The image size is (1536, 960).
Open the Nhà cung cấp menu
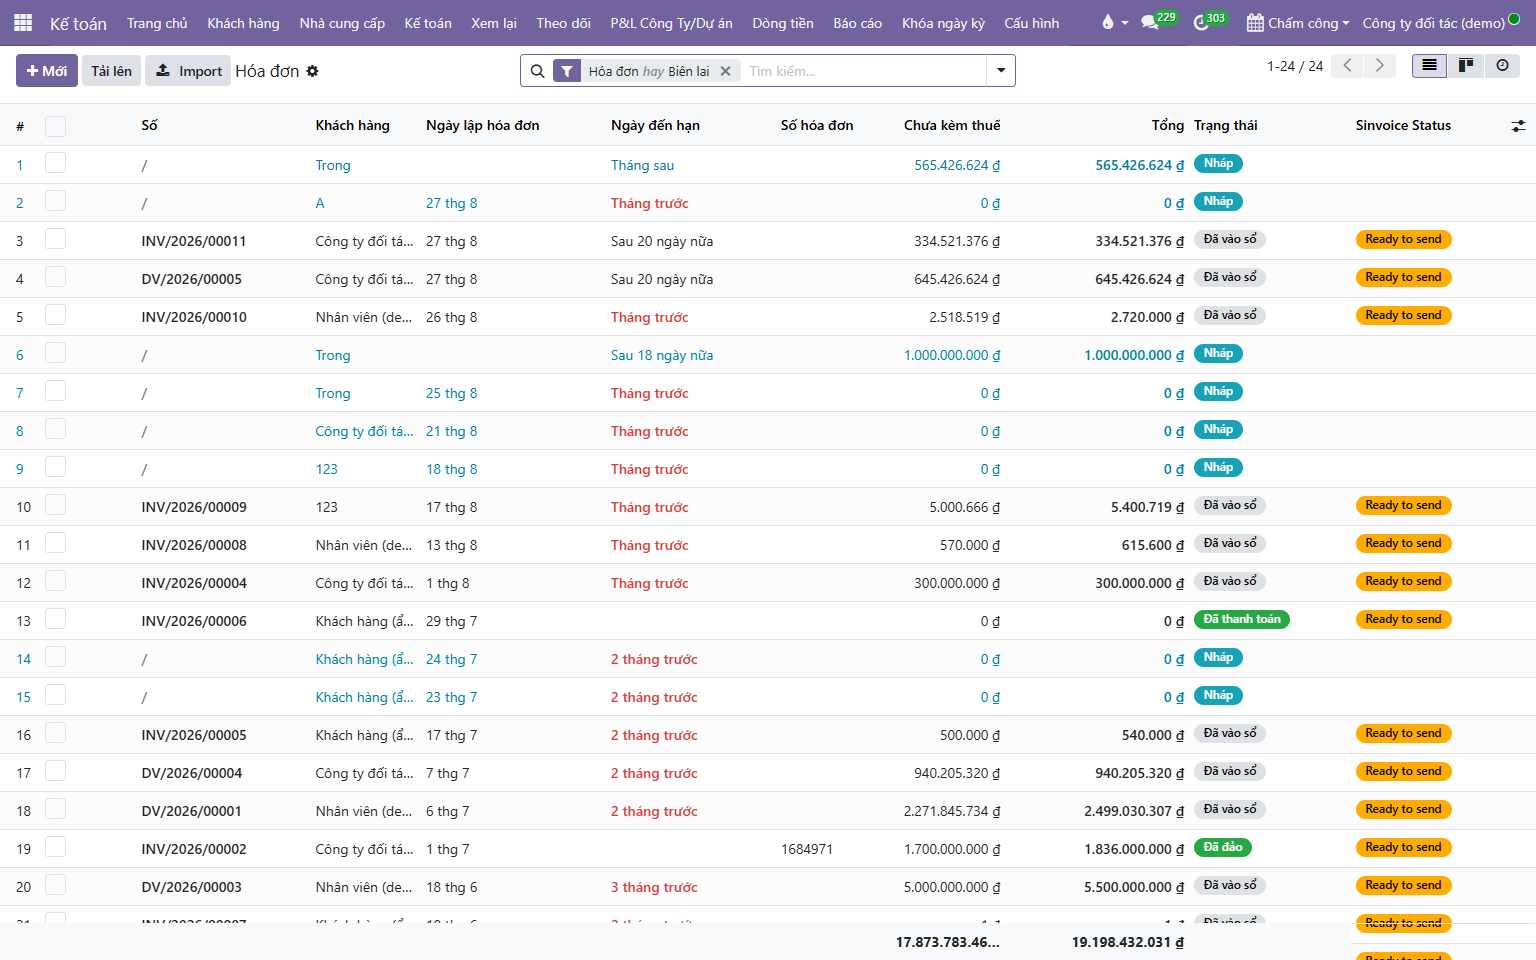(342, 23)
